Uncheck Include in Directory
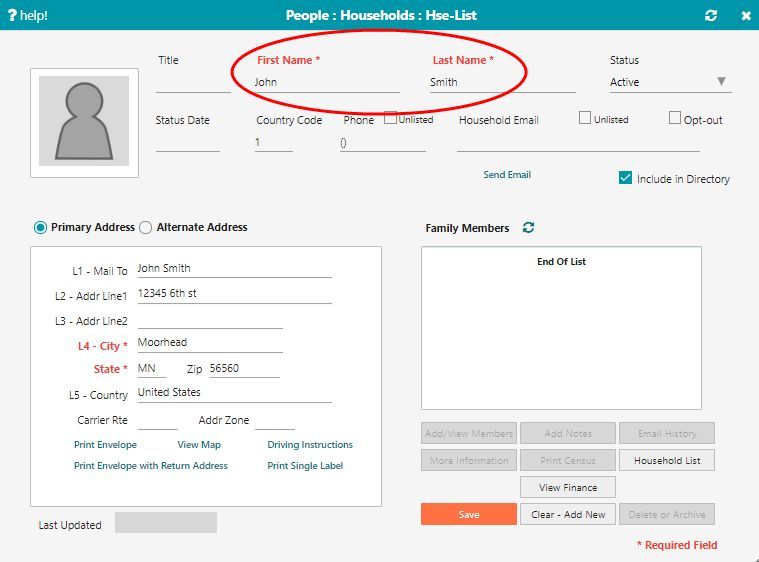This screenshot has height=562, width=759. (x=625, y=178)
